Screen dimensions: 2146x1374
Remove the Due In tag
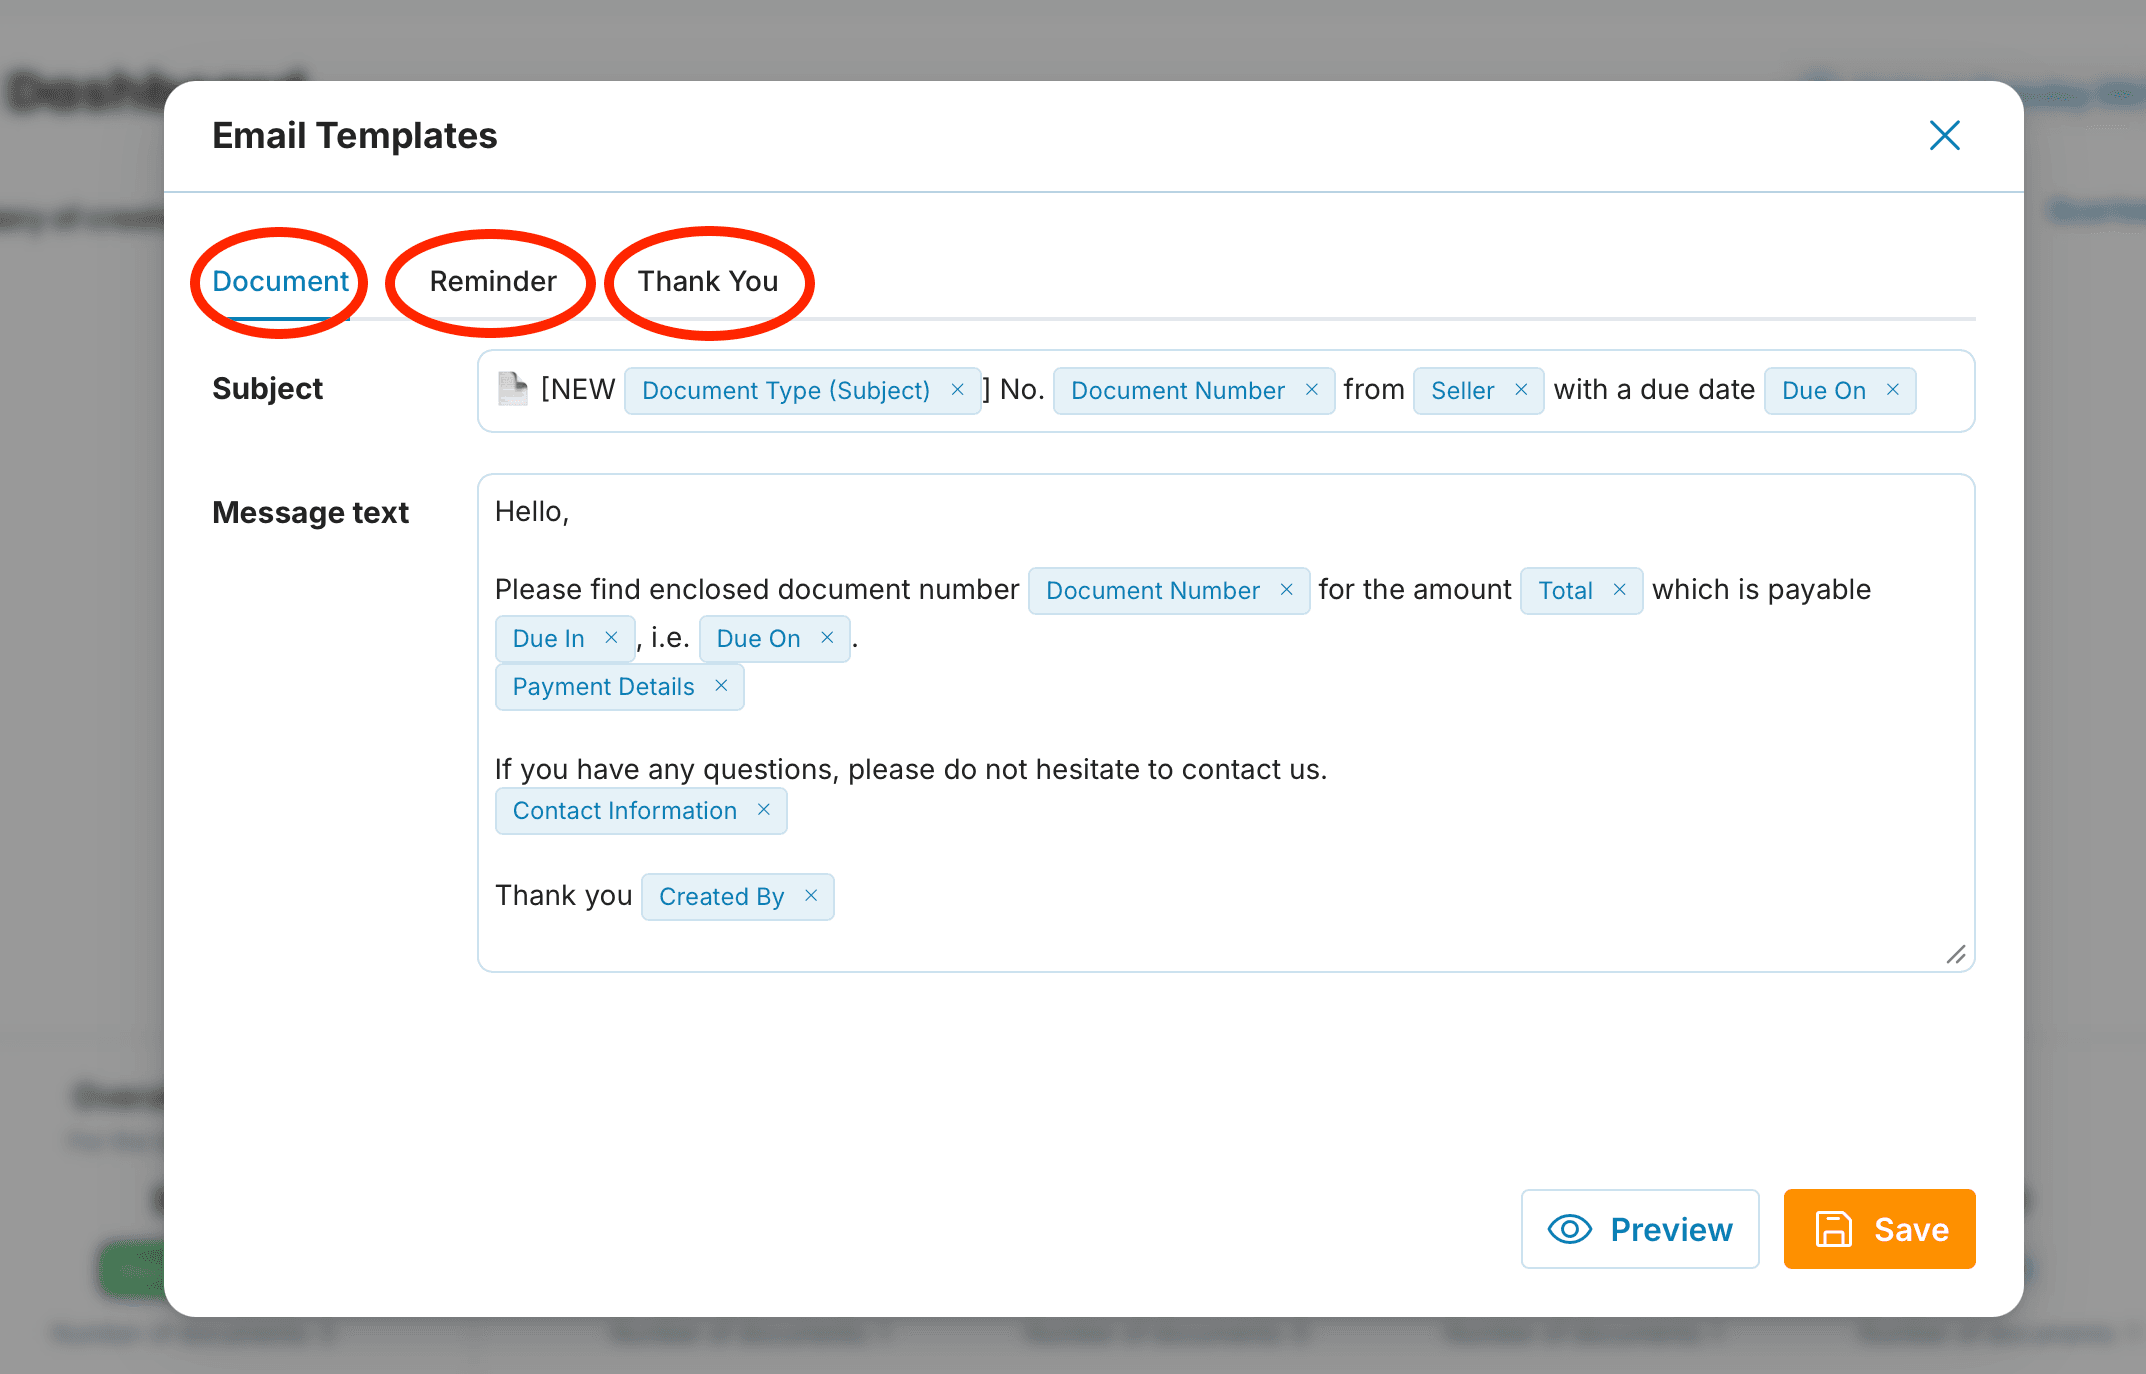(x=611, y=638)
